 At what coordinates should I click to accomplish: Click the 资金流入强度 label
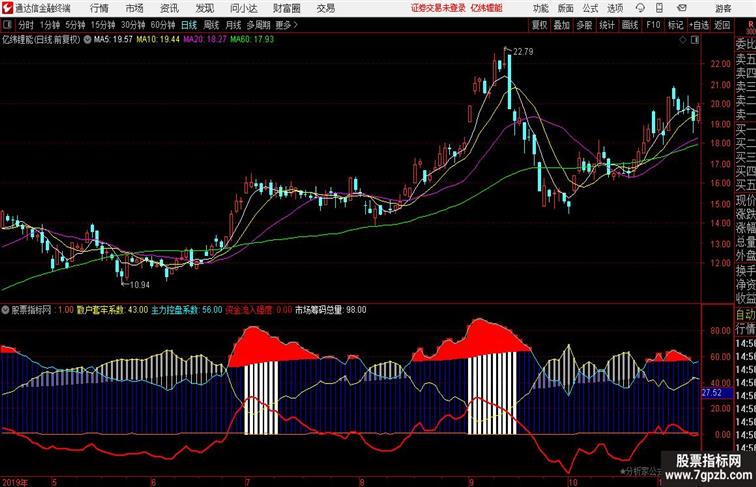pos(249,310)
